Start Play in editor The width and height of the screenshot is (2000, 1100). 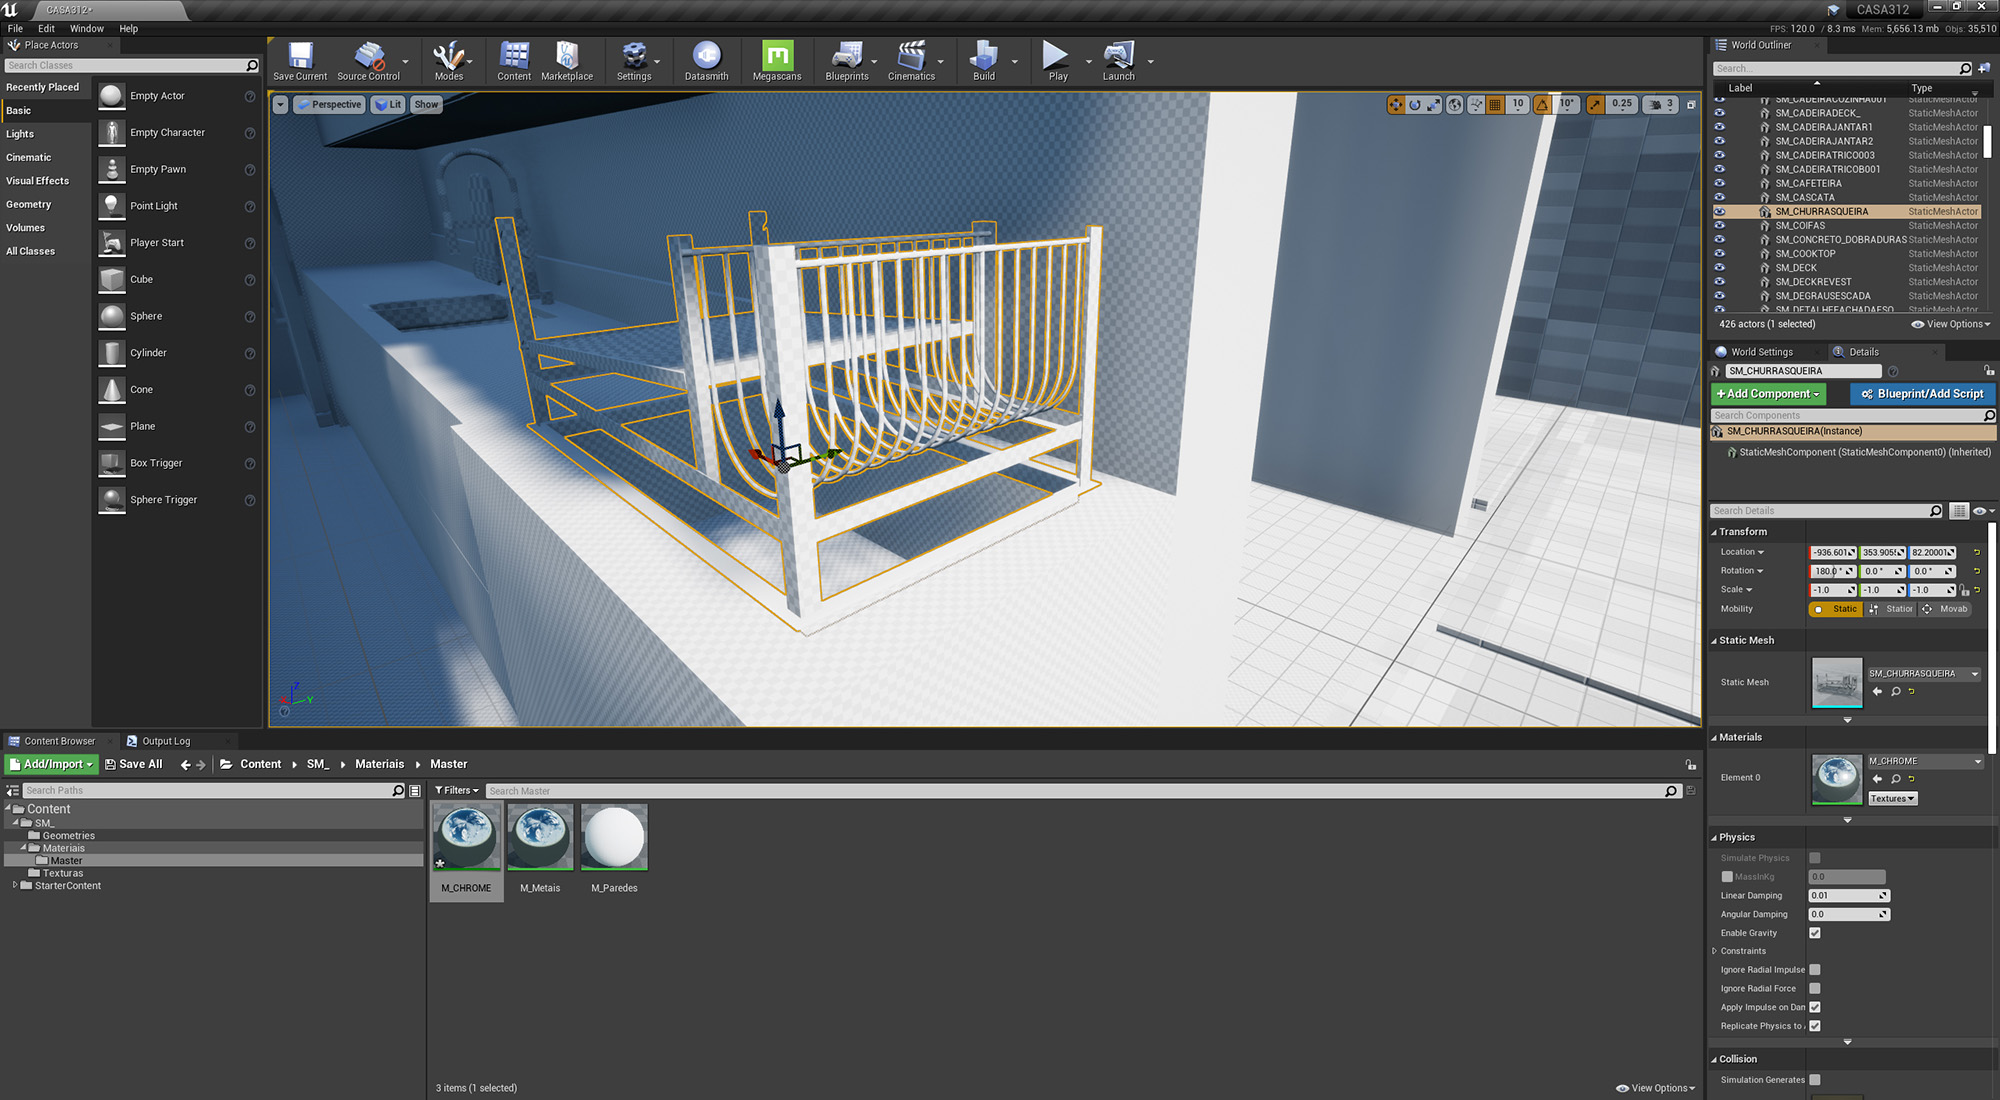pyautogui.click(x=1057, y=61)
